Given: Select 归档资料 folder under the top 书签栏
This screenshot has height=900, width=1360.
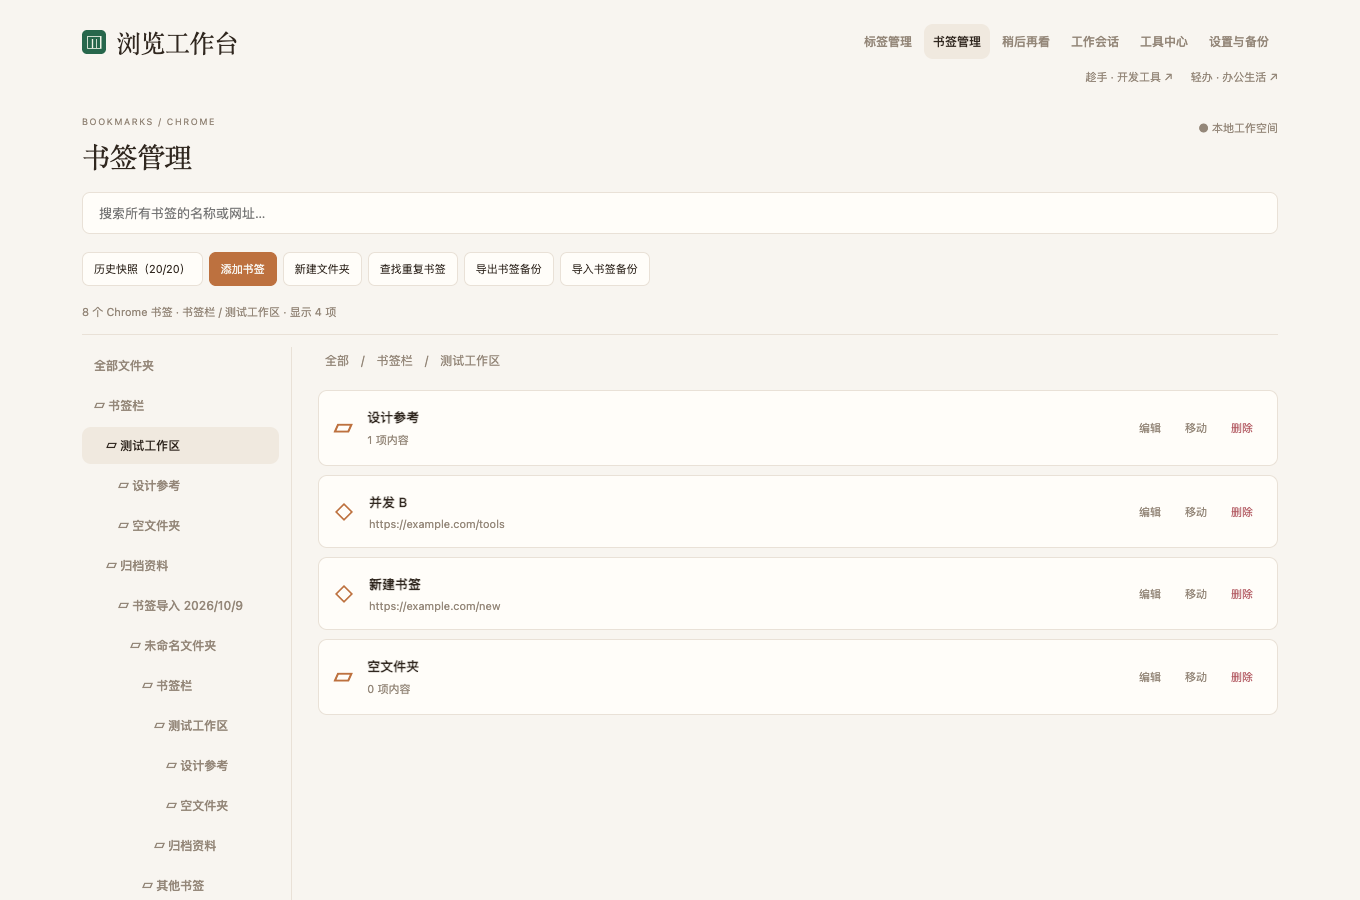Looking at the screenshot, I should [x=180, y=566].
